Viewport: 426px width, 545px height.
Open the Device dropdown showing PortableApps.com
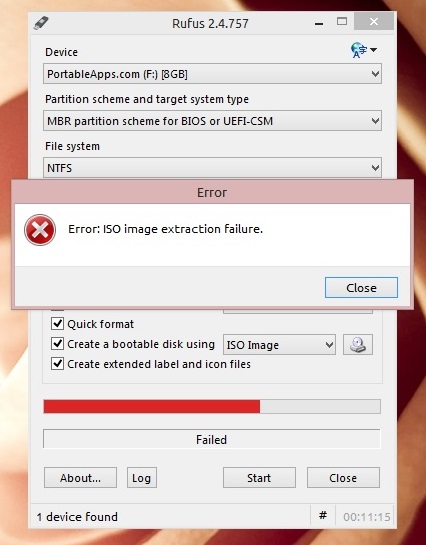(212, 74)
